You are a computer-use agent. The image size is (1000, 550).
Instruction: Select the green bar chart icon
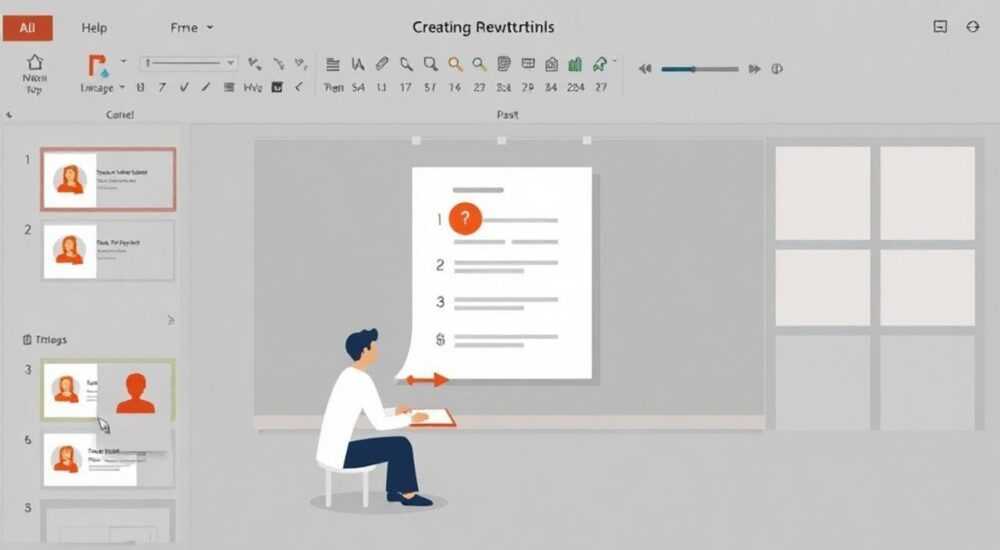(575, 64)
